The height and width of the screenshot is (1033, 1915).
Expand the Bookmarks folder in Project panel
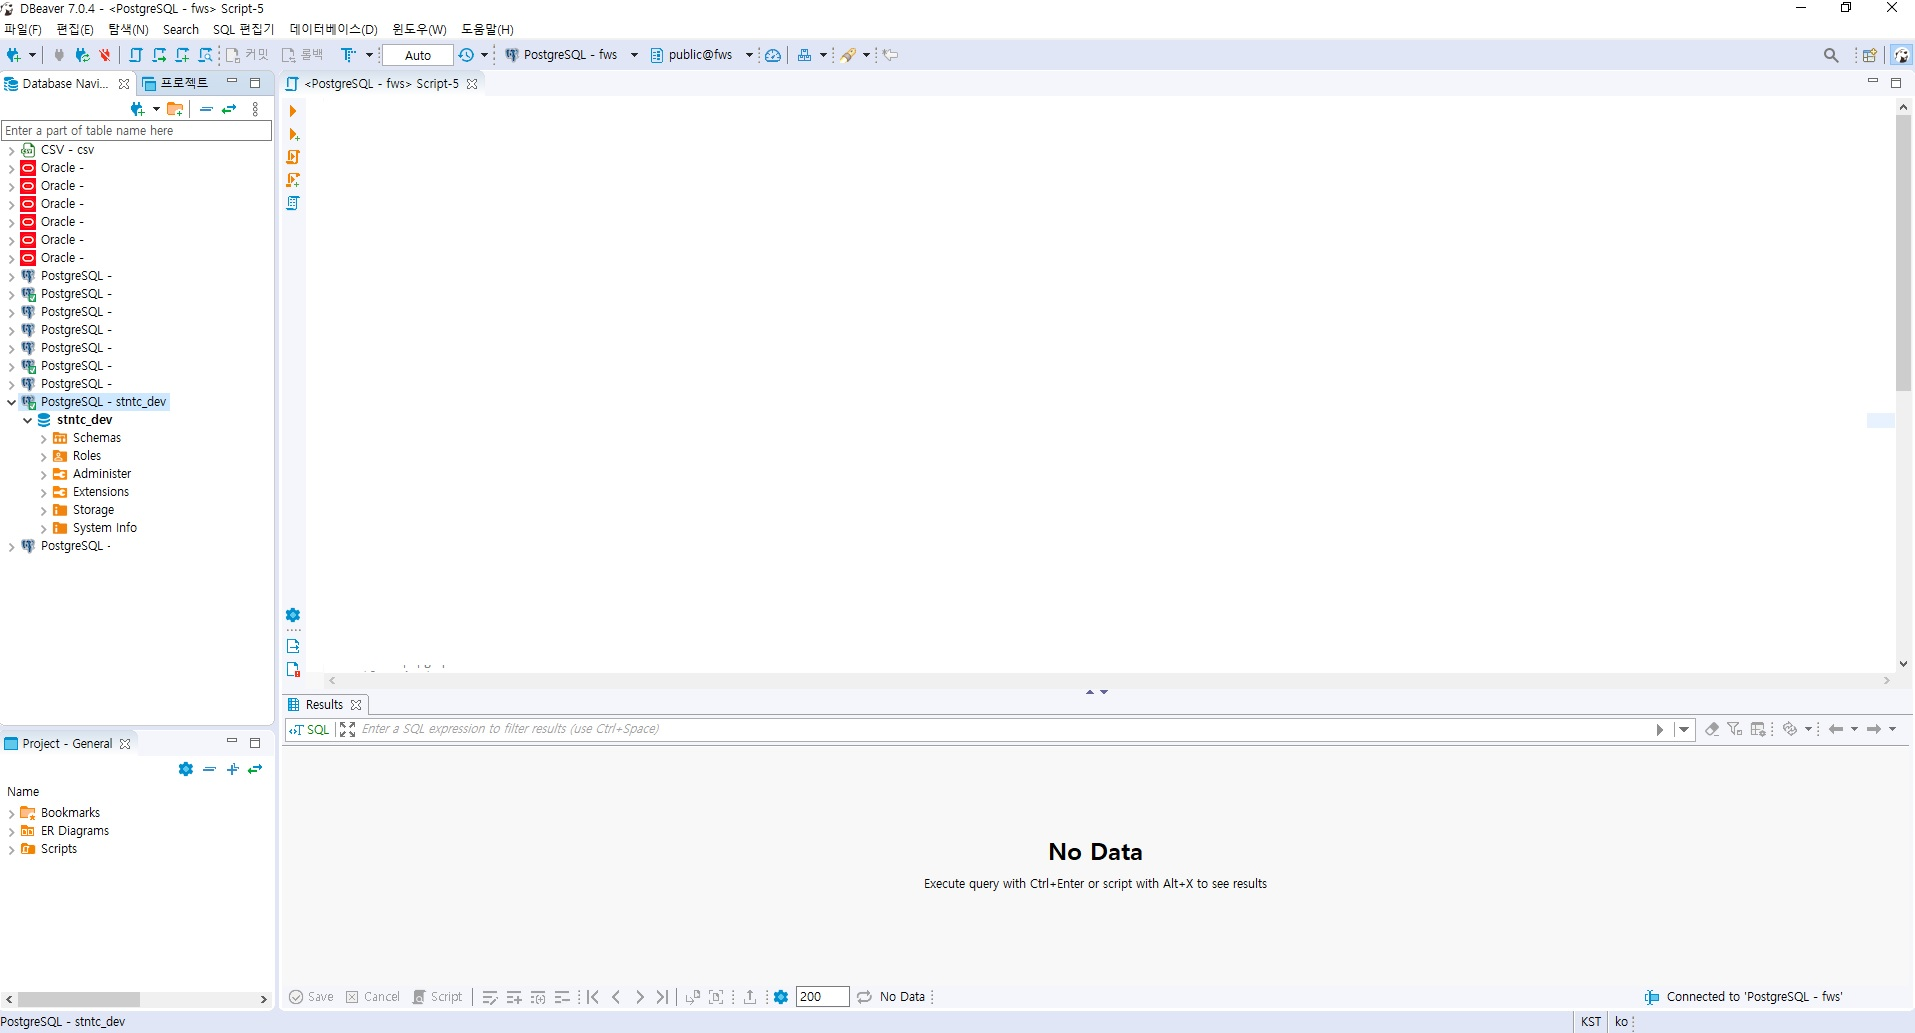pyautogui.click(x=11, y=813)
